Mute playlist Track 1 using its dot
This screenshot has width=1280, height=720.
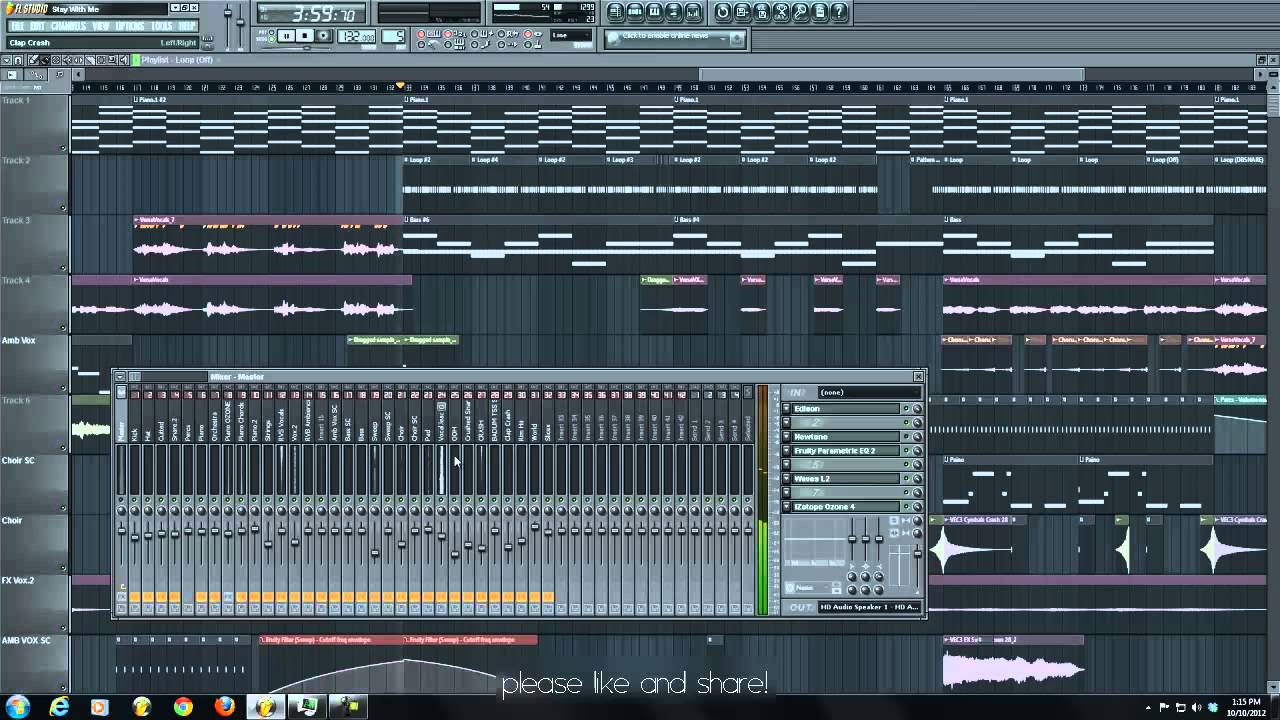click(x=63, y=148)
